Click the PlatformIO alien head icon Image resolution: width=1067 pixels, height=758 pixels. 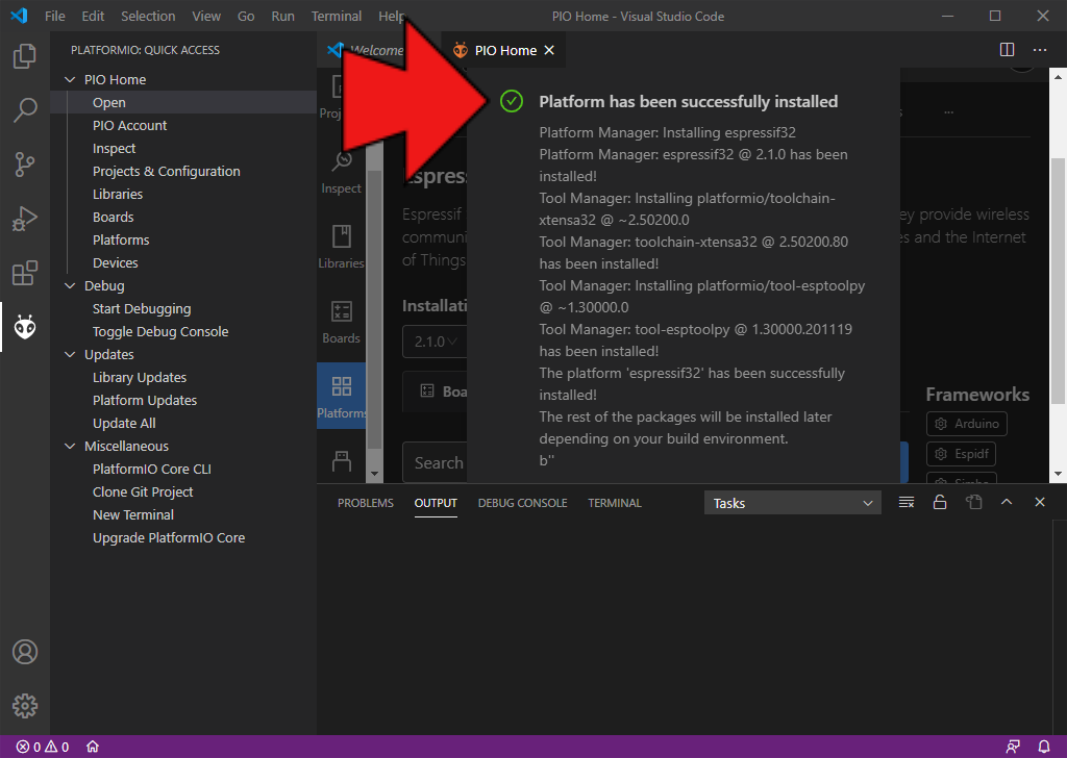(25, 326)
